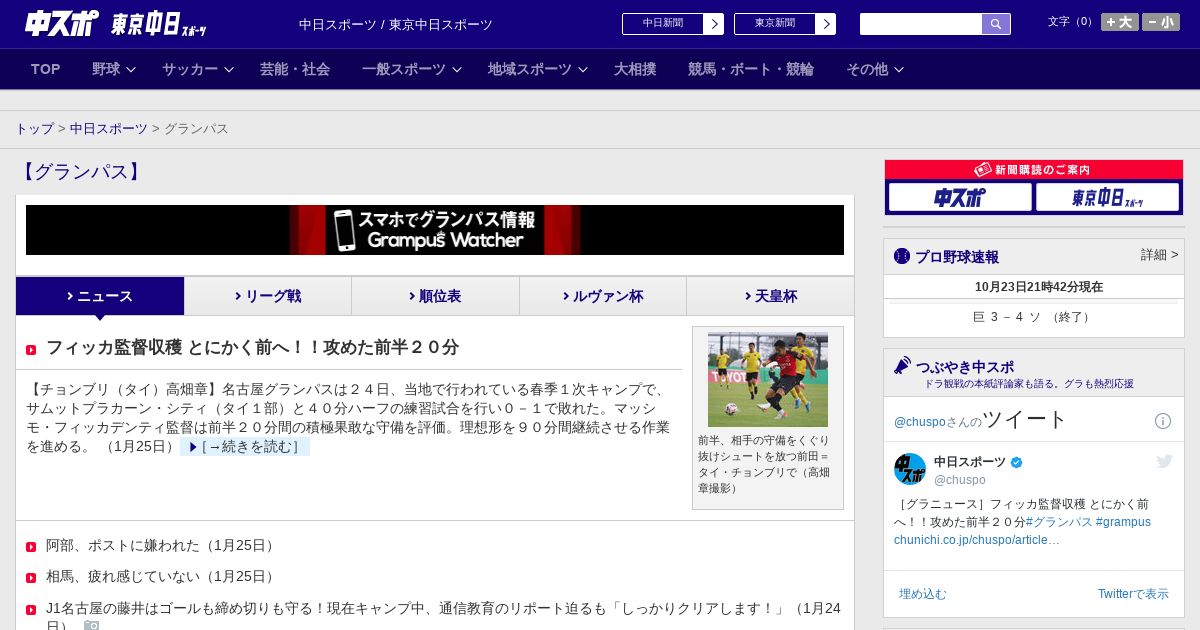Screen dimensions: 1200x630
Task: Increase text size with ＋大 button
Action: (x=1120, y=22)
